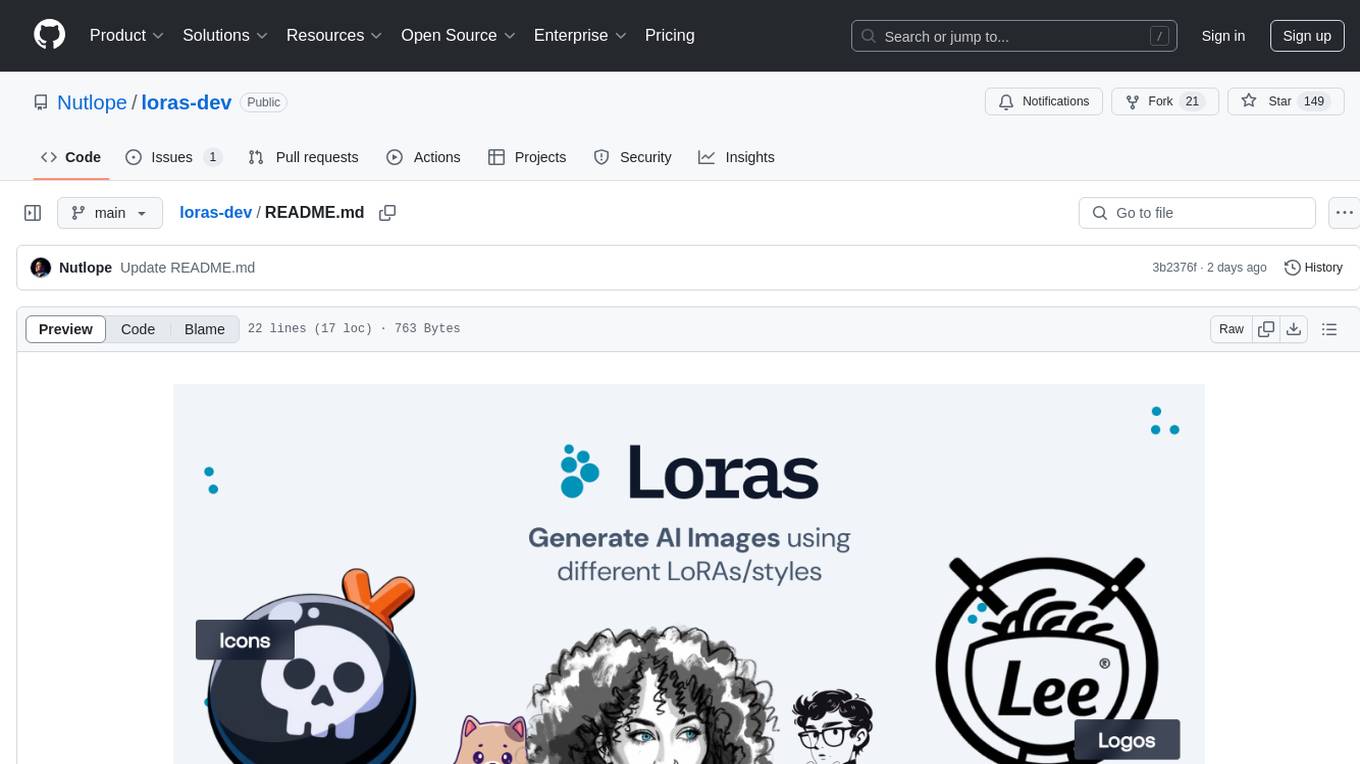The height and width of the screenshot is (764, 1360).
Task: Expand the file tree side panel
Action: [33, 213]
